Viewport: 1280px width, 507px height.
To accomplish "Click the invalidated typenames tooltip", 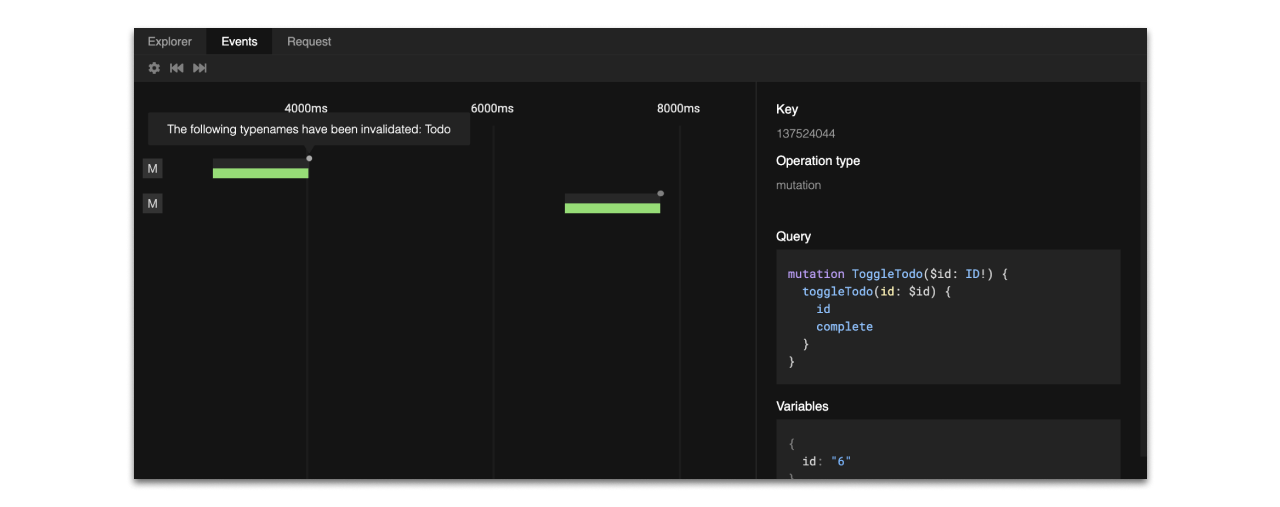I will pyautogui.click(x=309, y=129).
